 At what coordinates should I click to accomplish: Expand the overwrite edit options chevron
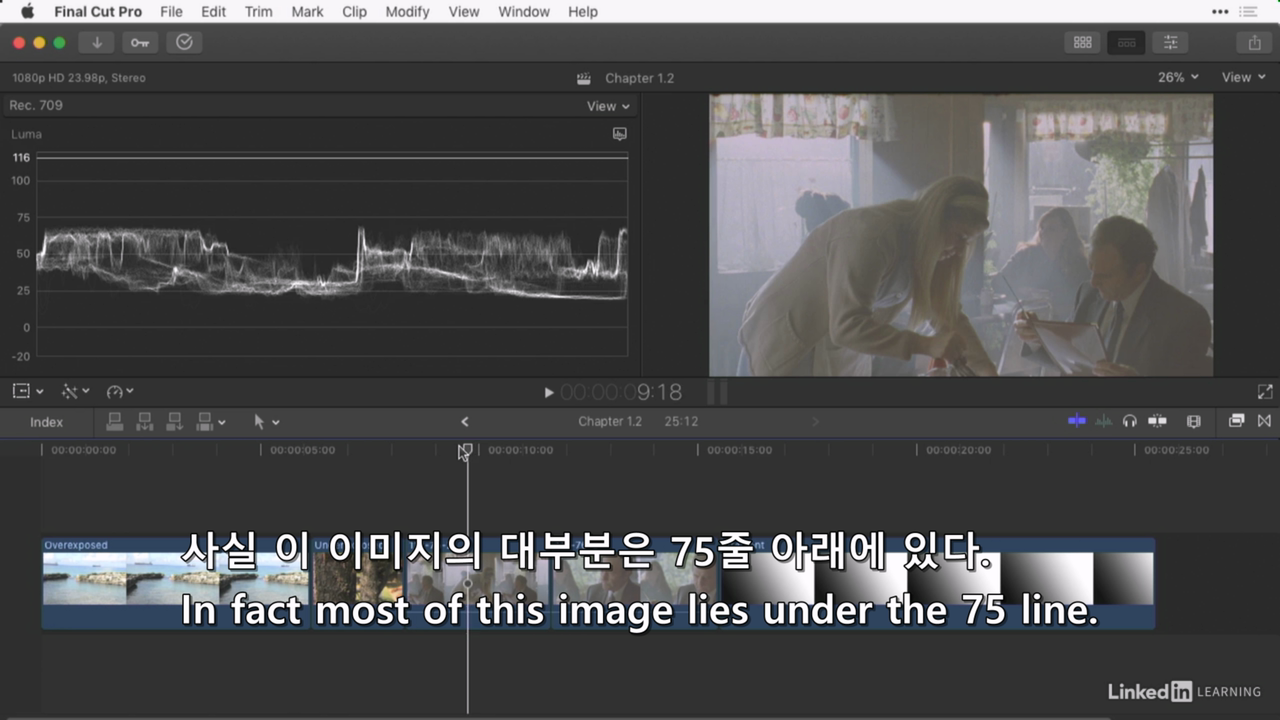tap(221, 423)
